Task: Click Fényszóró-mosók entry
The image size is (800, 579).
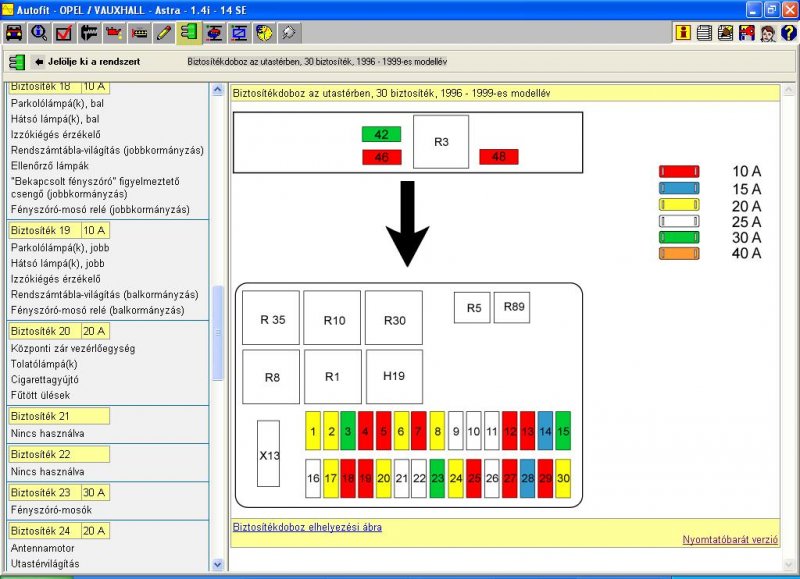Action: coord(52,510)
